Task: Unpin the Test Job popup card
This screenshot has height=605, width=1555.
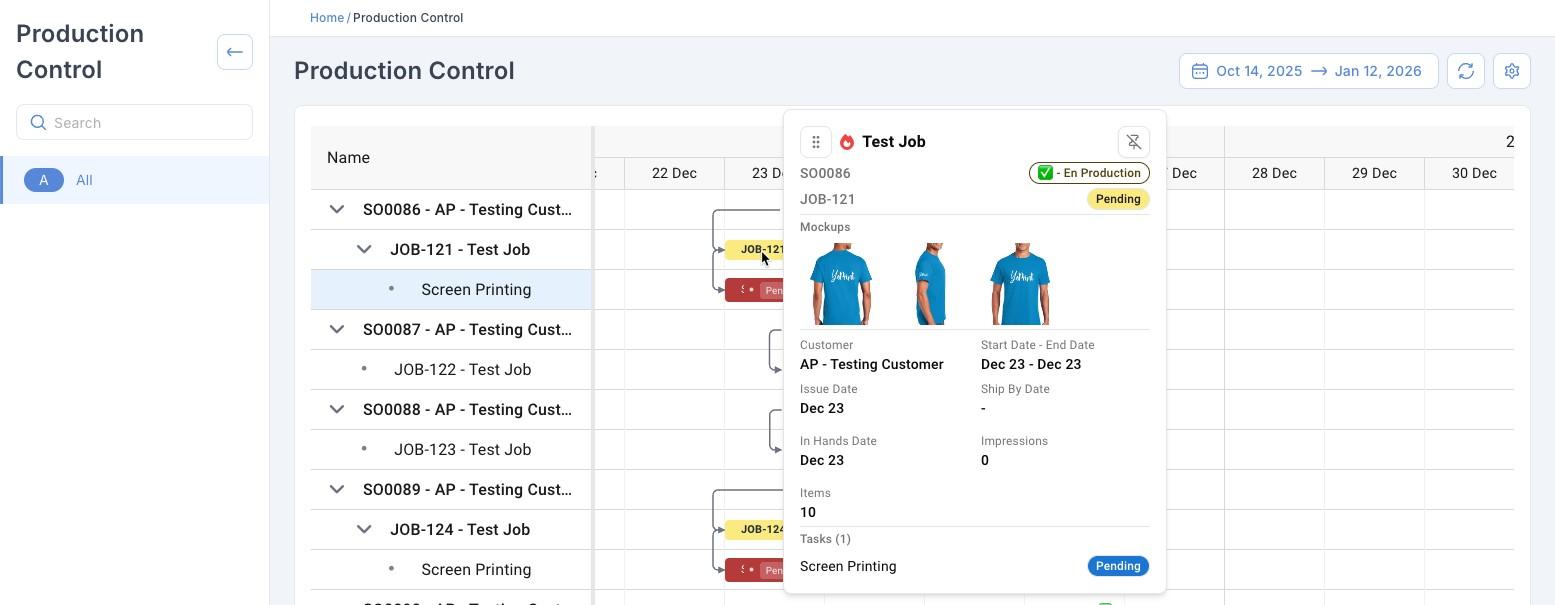Action: 1133,142
